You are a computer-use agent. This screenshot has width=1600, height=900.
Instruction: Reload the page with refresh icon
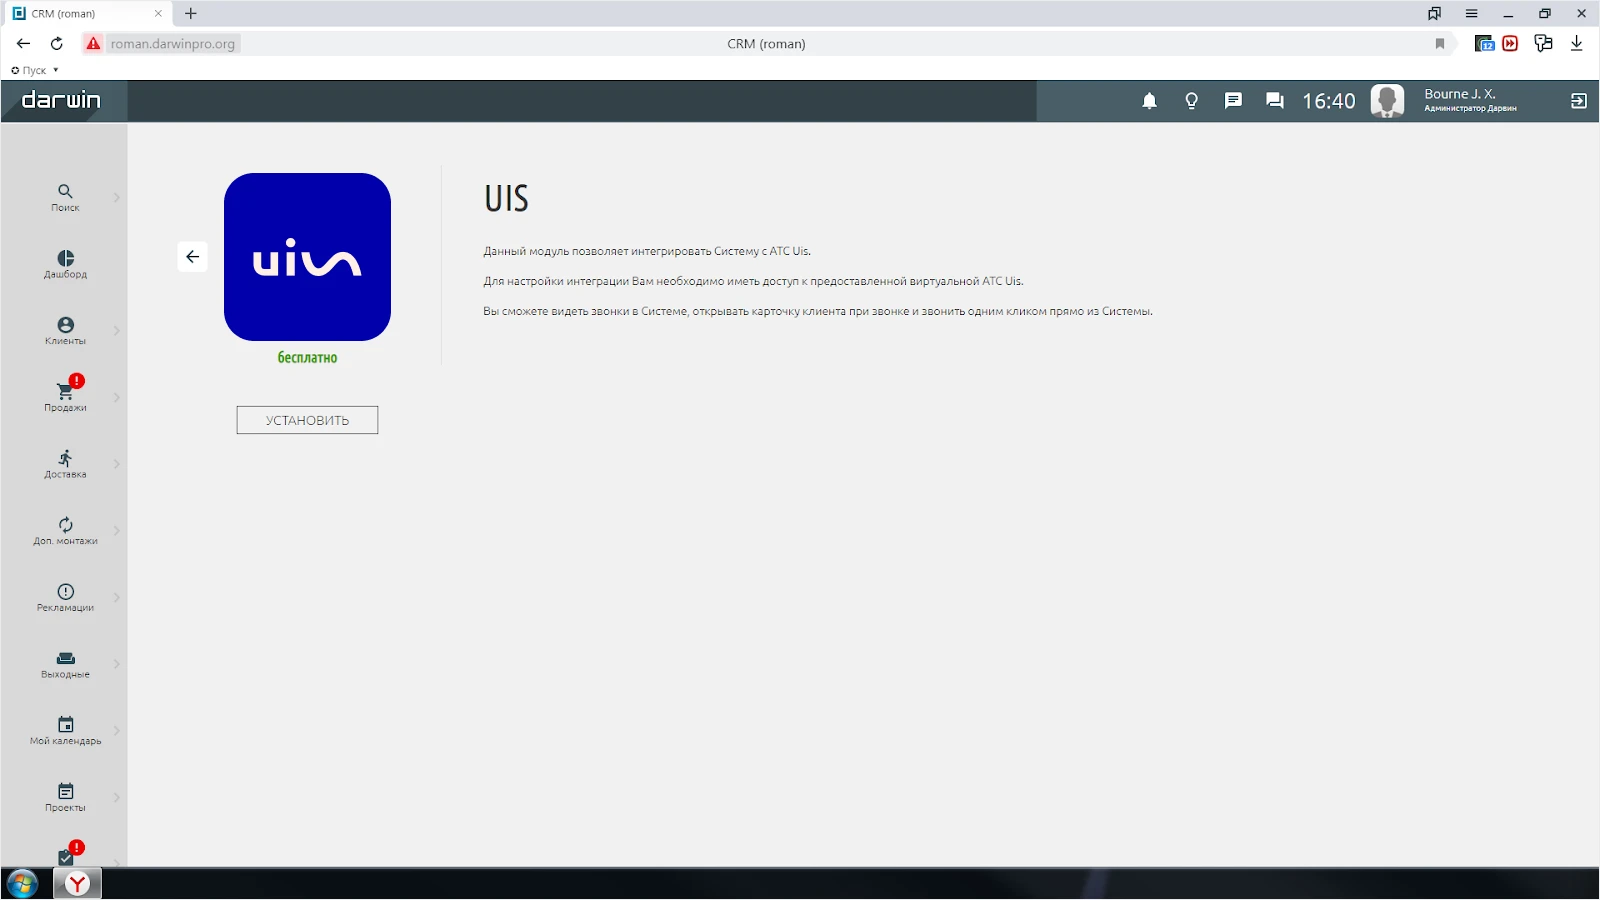[x=57, y=43]
